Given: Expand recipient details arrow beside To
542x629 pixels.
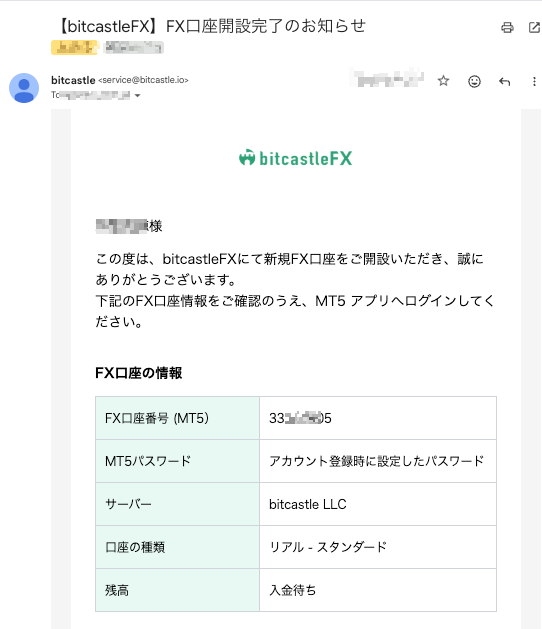Looking at the screenshot, I should [x=137, y=95].
